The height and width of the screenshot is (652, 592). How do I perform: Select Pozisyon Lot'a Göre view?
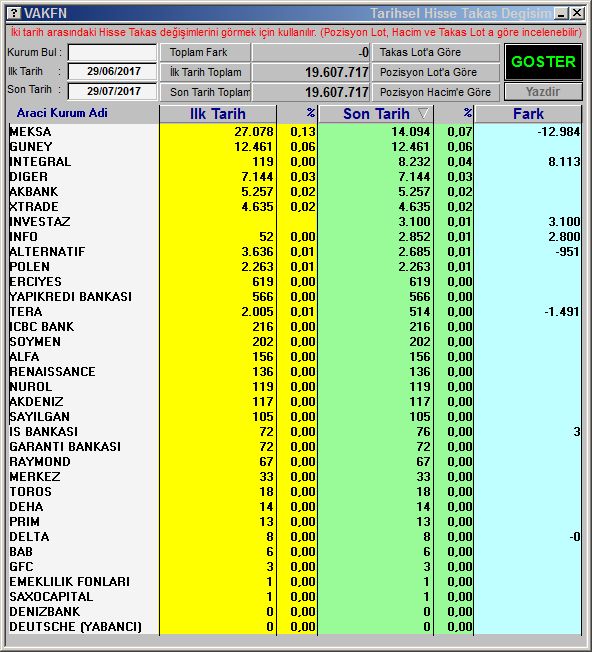click(435, 72)
